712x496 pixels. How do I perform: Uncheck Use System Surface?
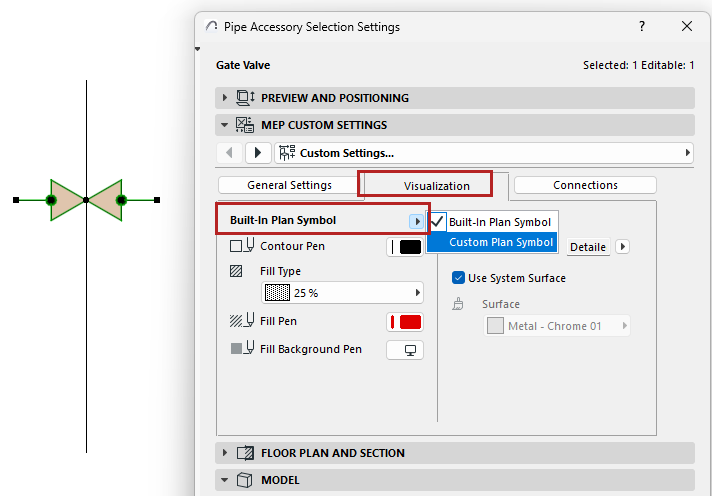pyautogui.click(x=458, y=278)
